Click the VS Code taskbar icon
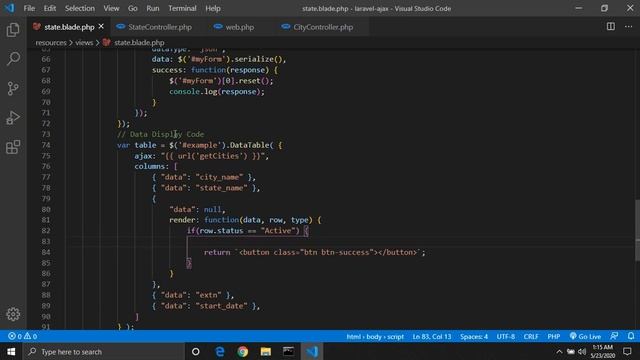 tap(312, 351)
